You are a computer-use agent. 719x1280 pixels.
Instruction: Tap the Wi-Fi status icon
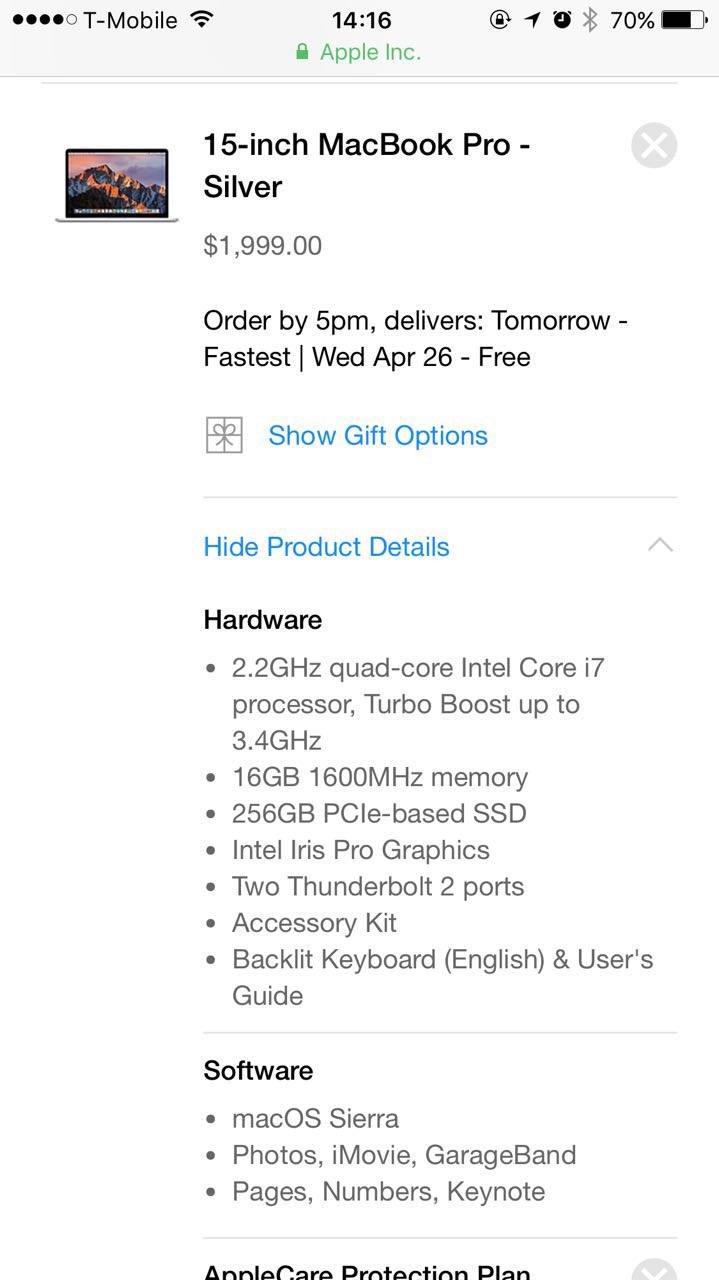pos(202,20)
